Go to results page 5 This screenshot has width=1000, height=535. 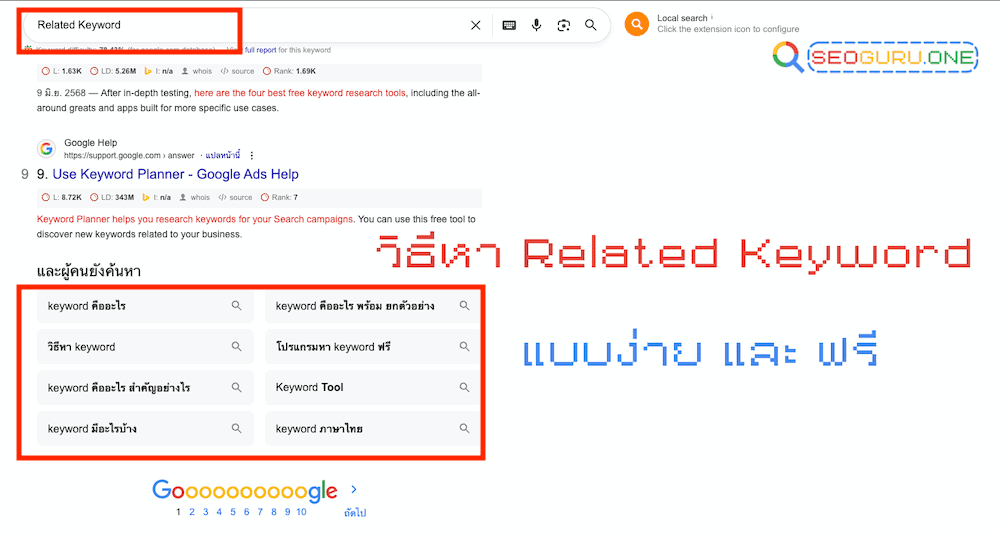(x=233, y=512)
